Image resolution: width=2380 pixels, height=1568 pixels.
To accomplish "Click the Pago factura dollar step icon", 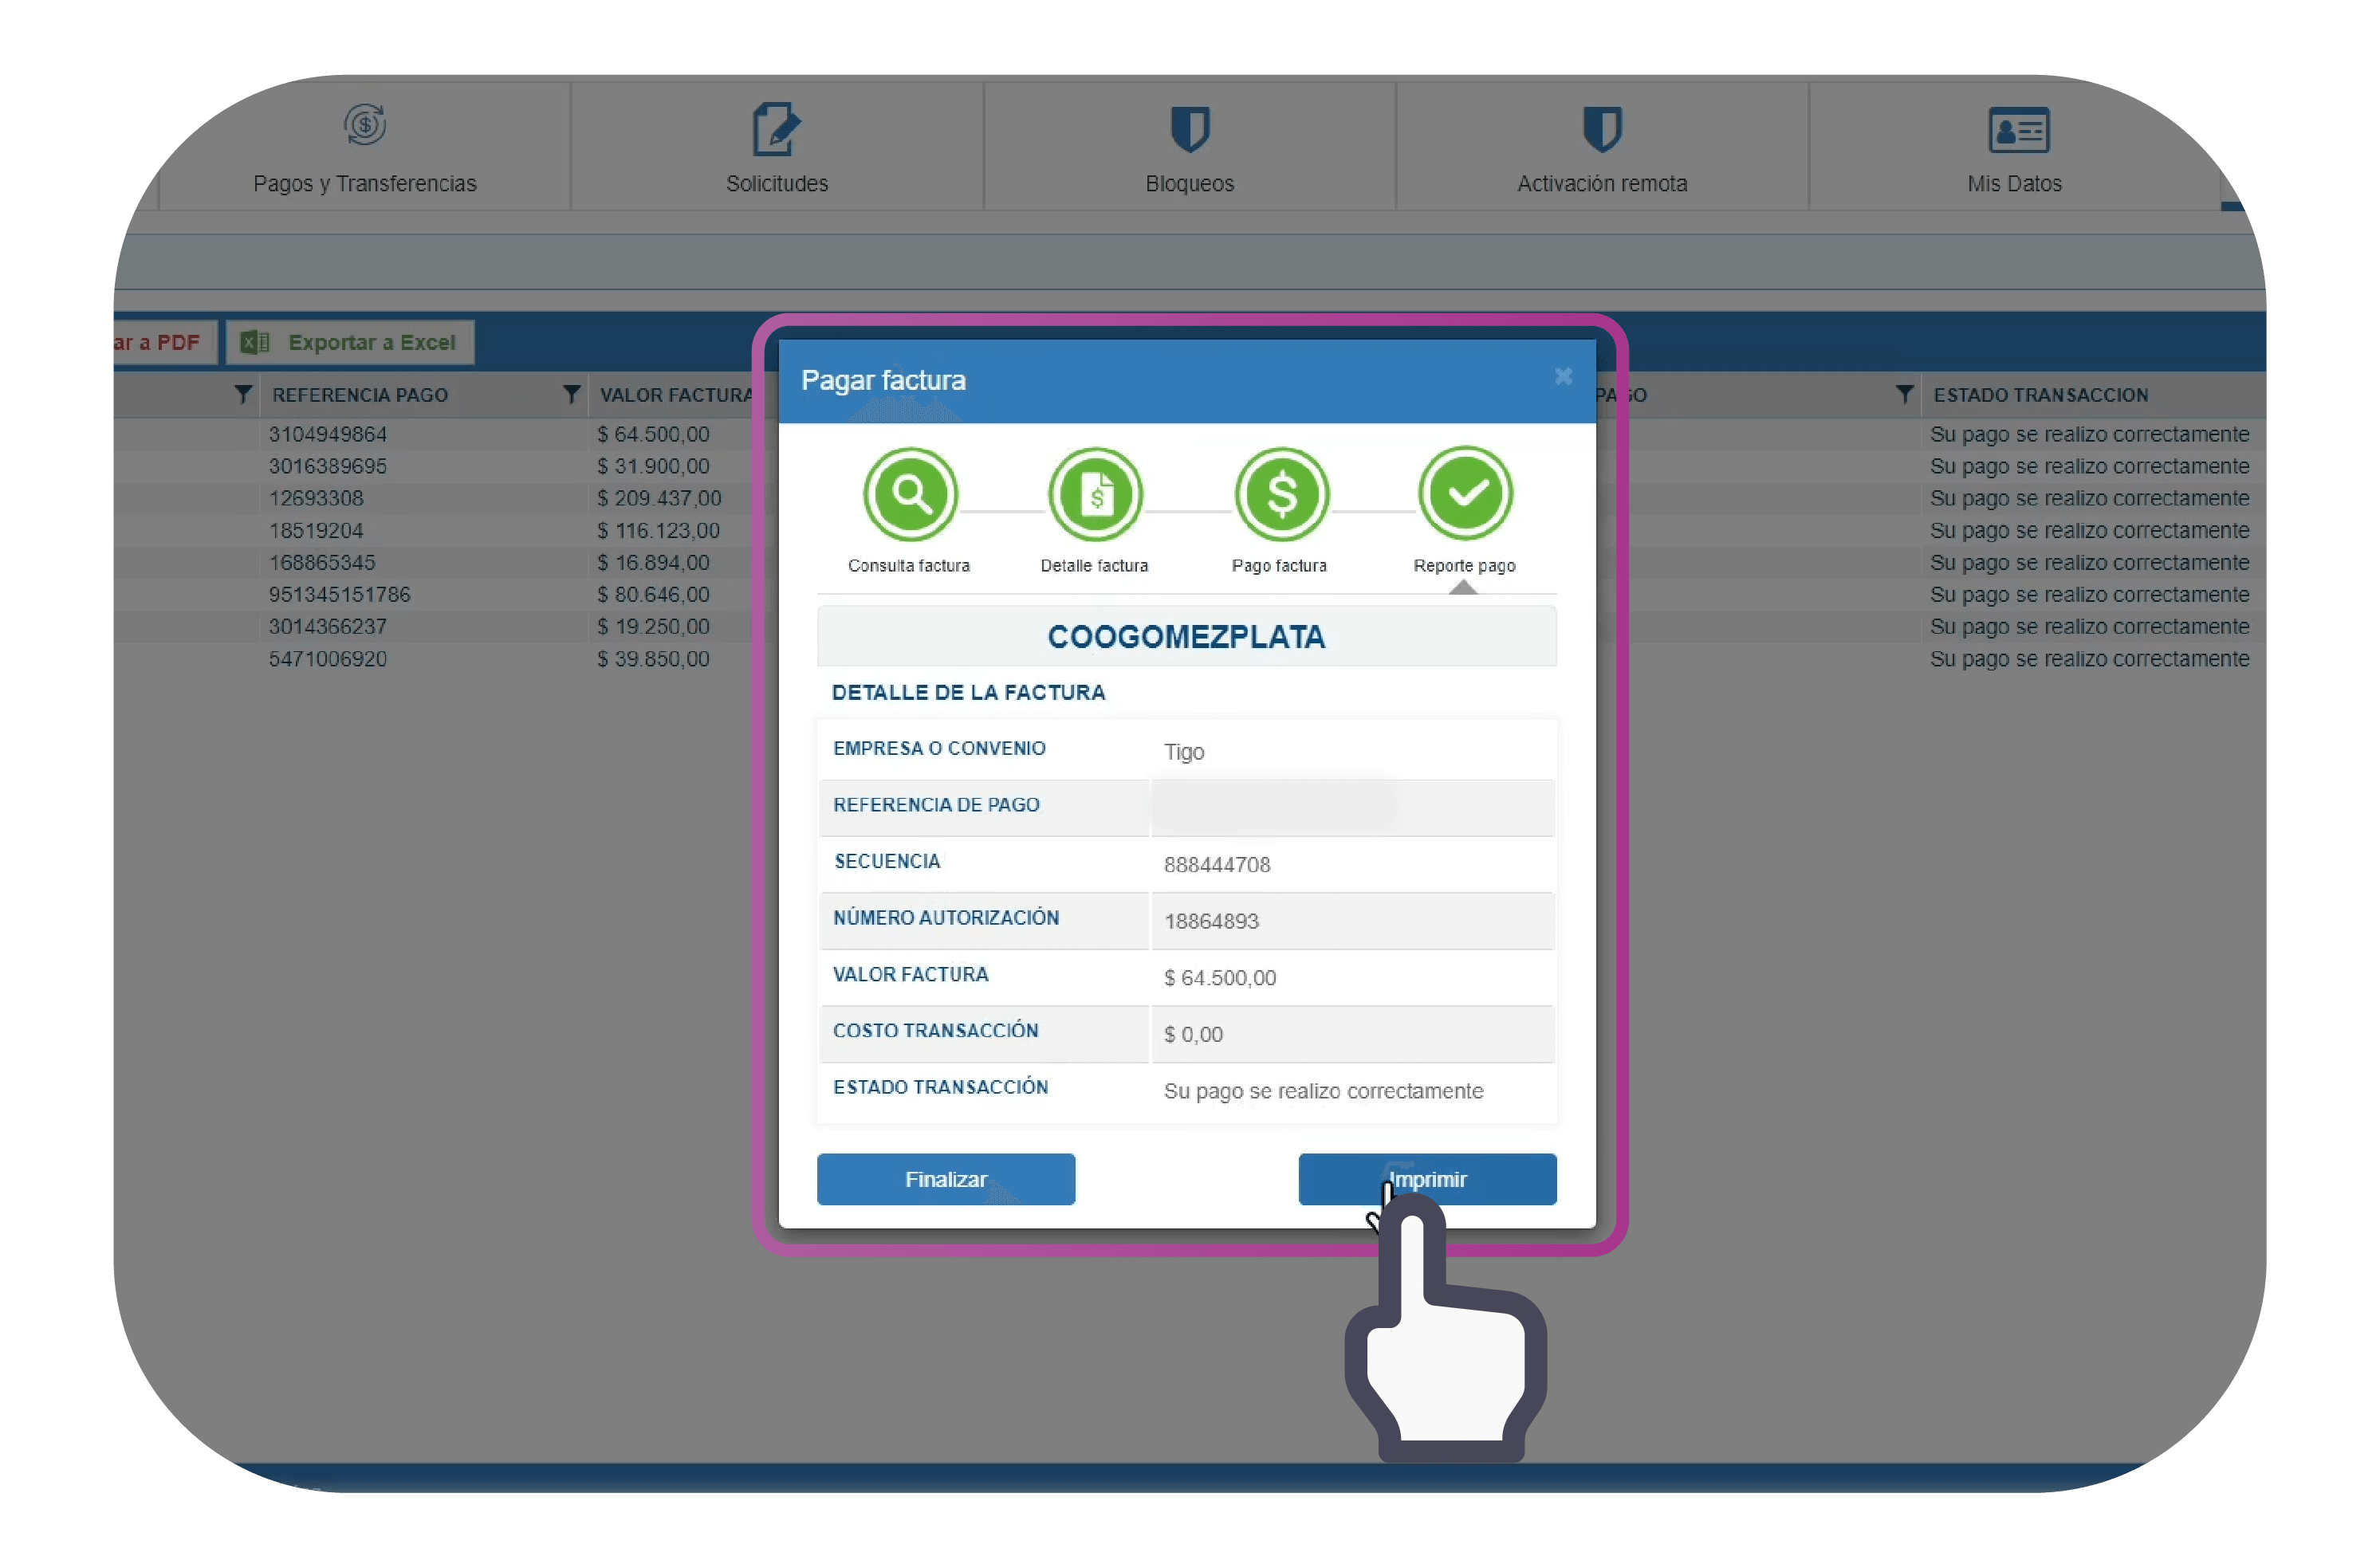I will click(1281, 494).
